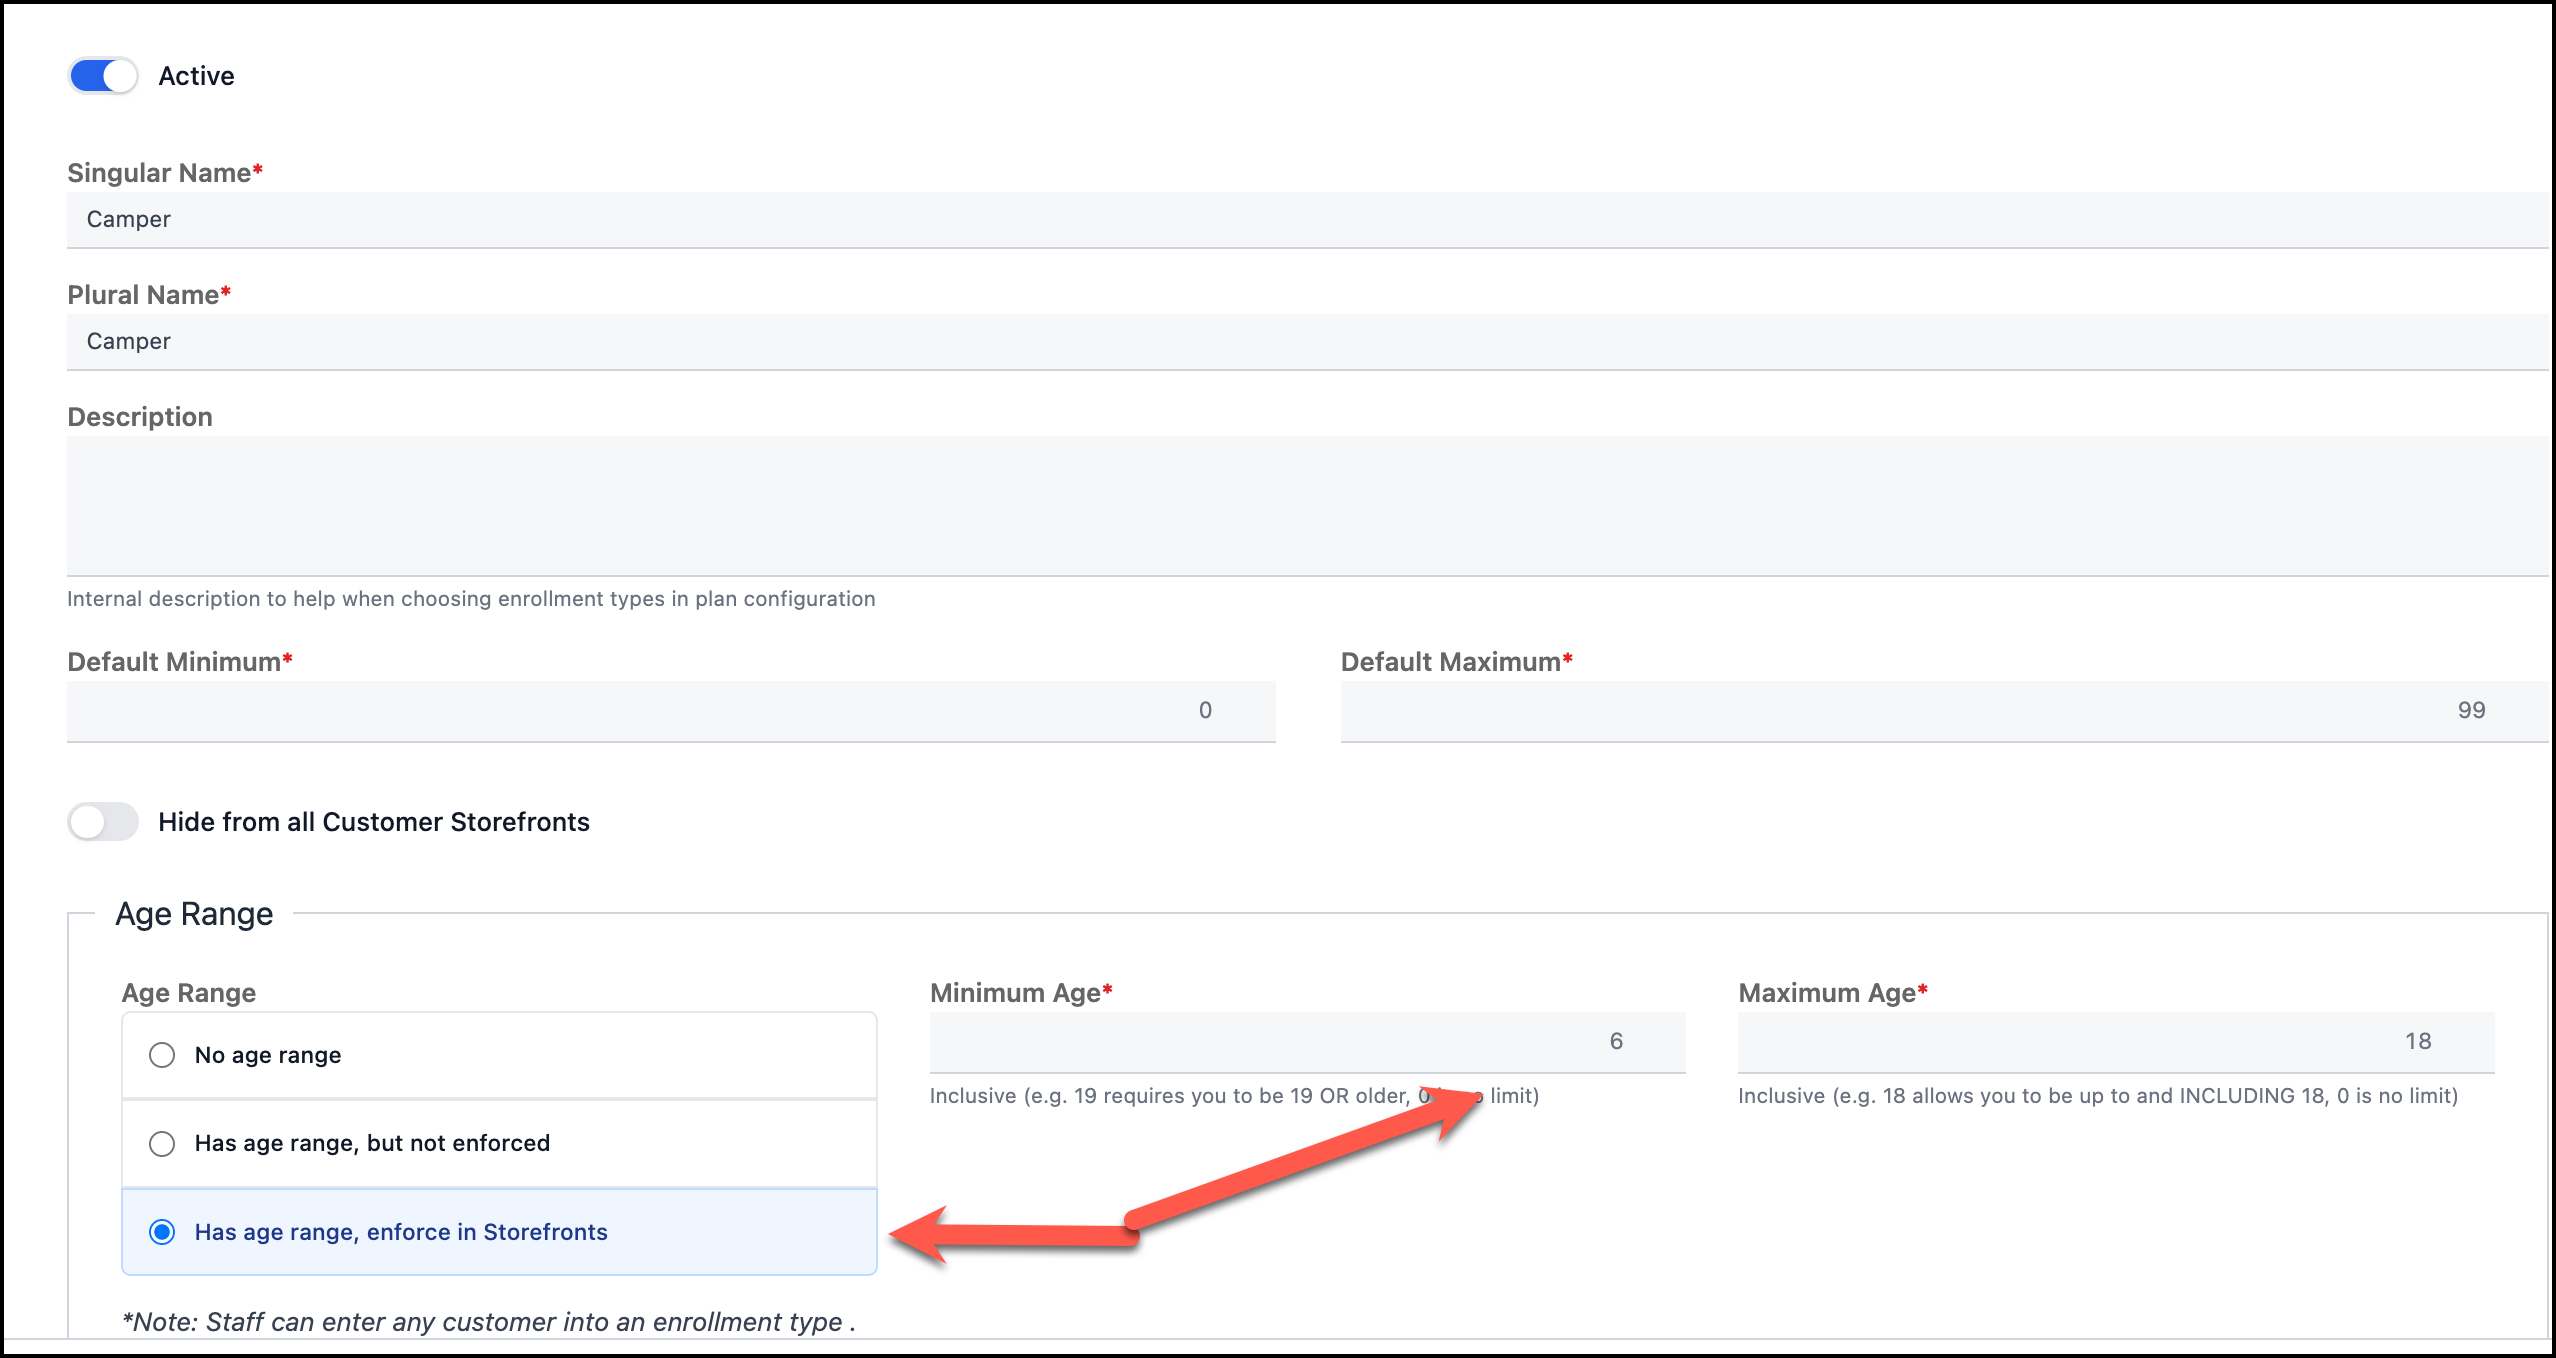Select Has age range, enforce in Storefronts
The image size is (2556, 1358).
click(162, 1232)
